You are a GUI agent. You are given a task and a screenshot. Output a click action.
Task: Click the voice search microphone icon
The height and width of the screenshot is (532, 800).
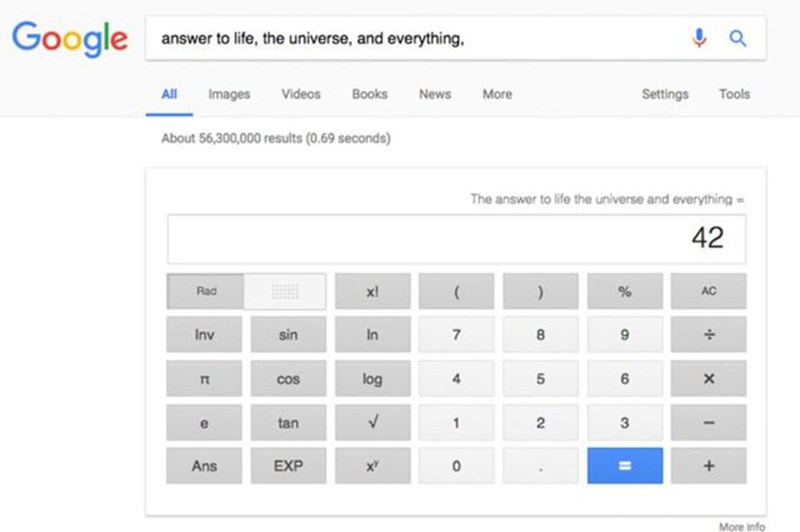click(700, 39)
